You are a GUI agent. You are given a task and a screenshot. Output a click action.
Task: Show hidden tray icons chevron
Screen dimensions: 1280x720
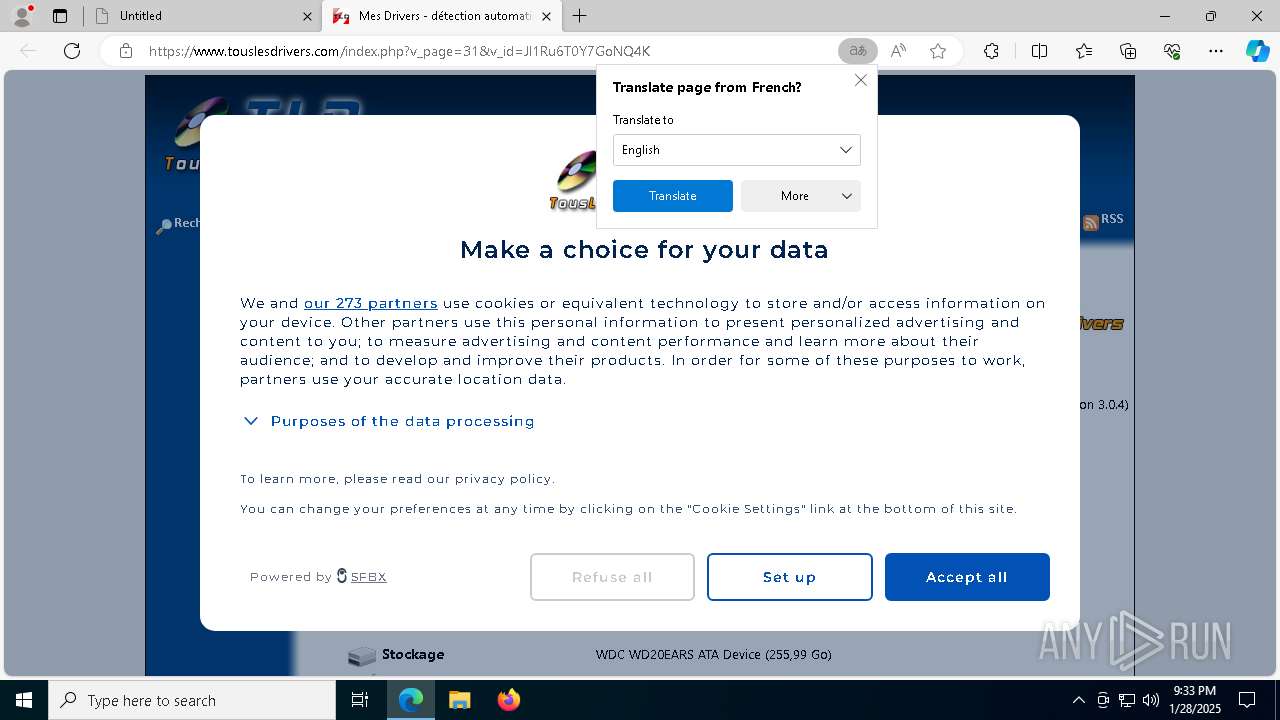pos(1078,700)
